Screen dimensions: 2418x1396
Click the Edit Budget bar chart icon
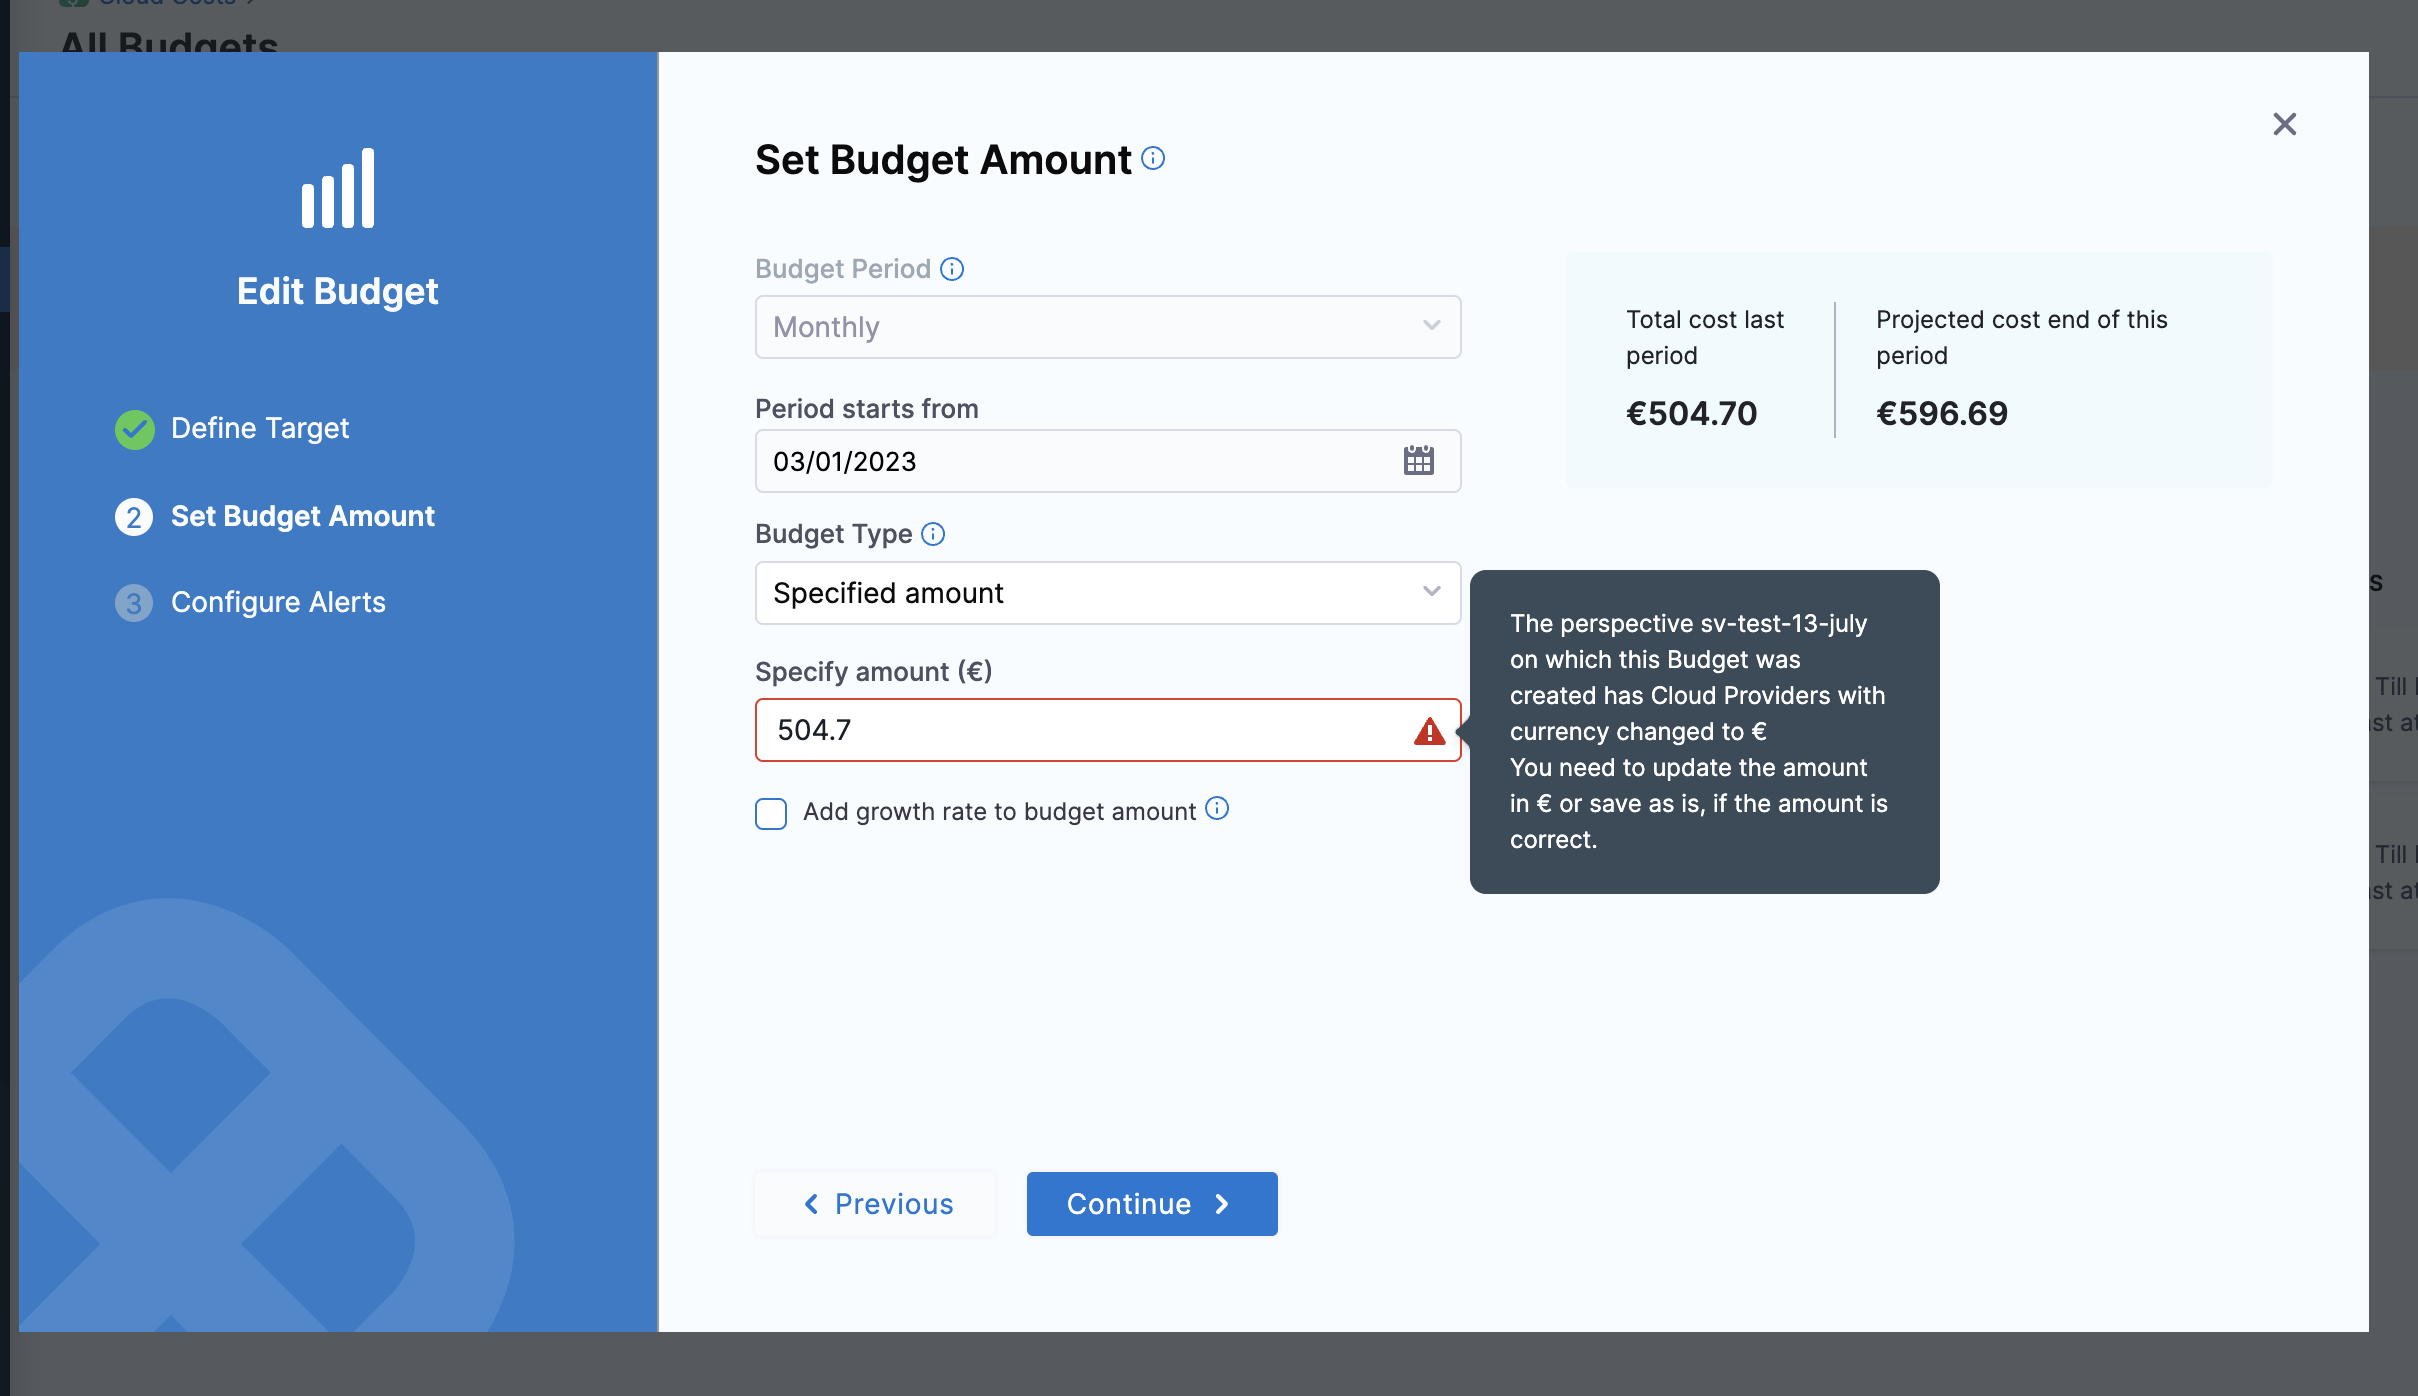click(338, 189)
